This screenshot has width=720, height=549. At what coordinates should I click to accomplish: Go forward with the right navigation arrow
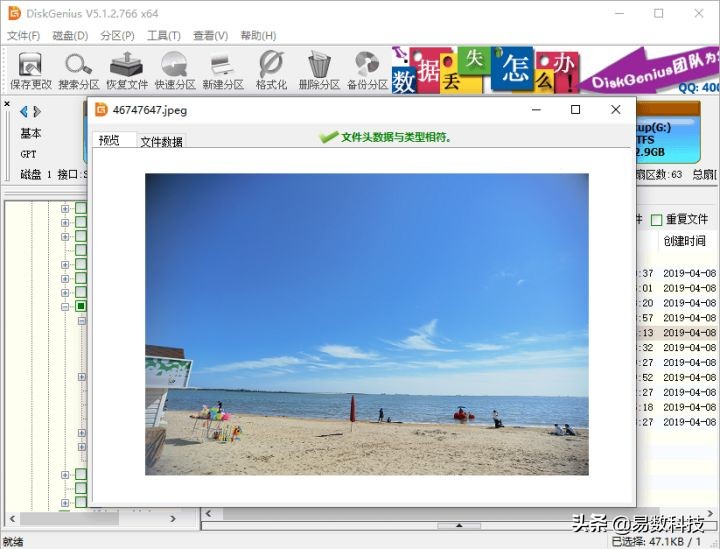37,111
